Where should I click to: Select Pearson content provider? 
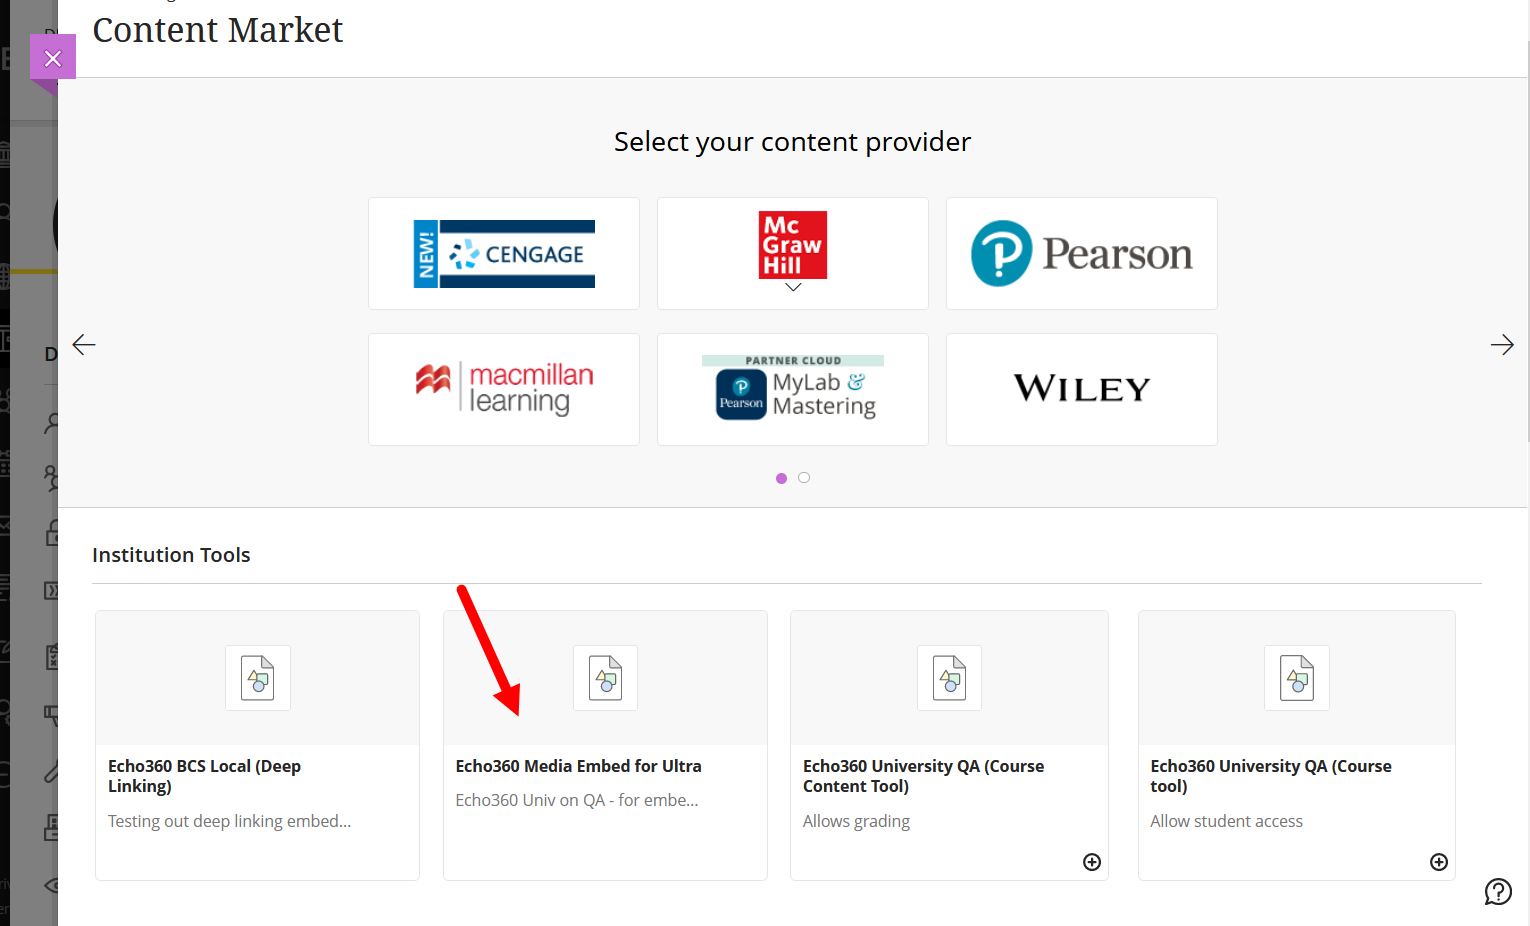click(1082, 253)
